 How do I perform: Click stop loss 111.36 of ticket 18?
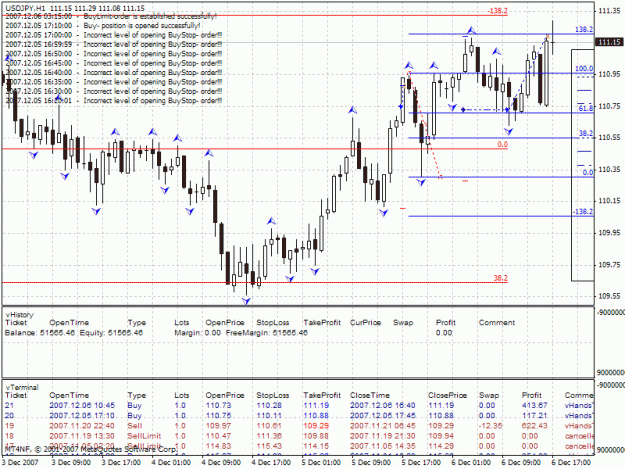[269, 436]
